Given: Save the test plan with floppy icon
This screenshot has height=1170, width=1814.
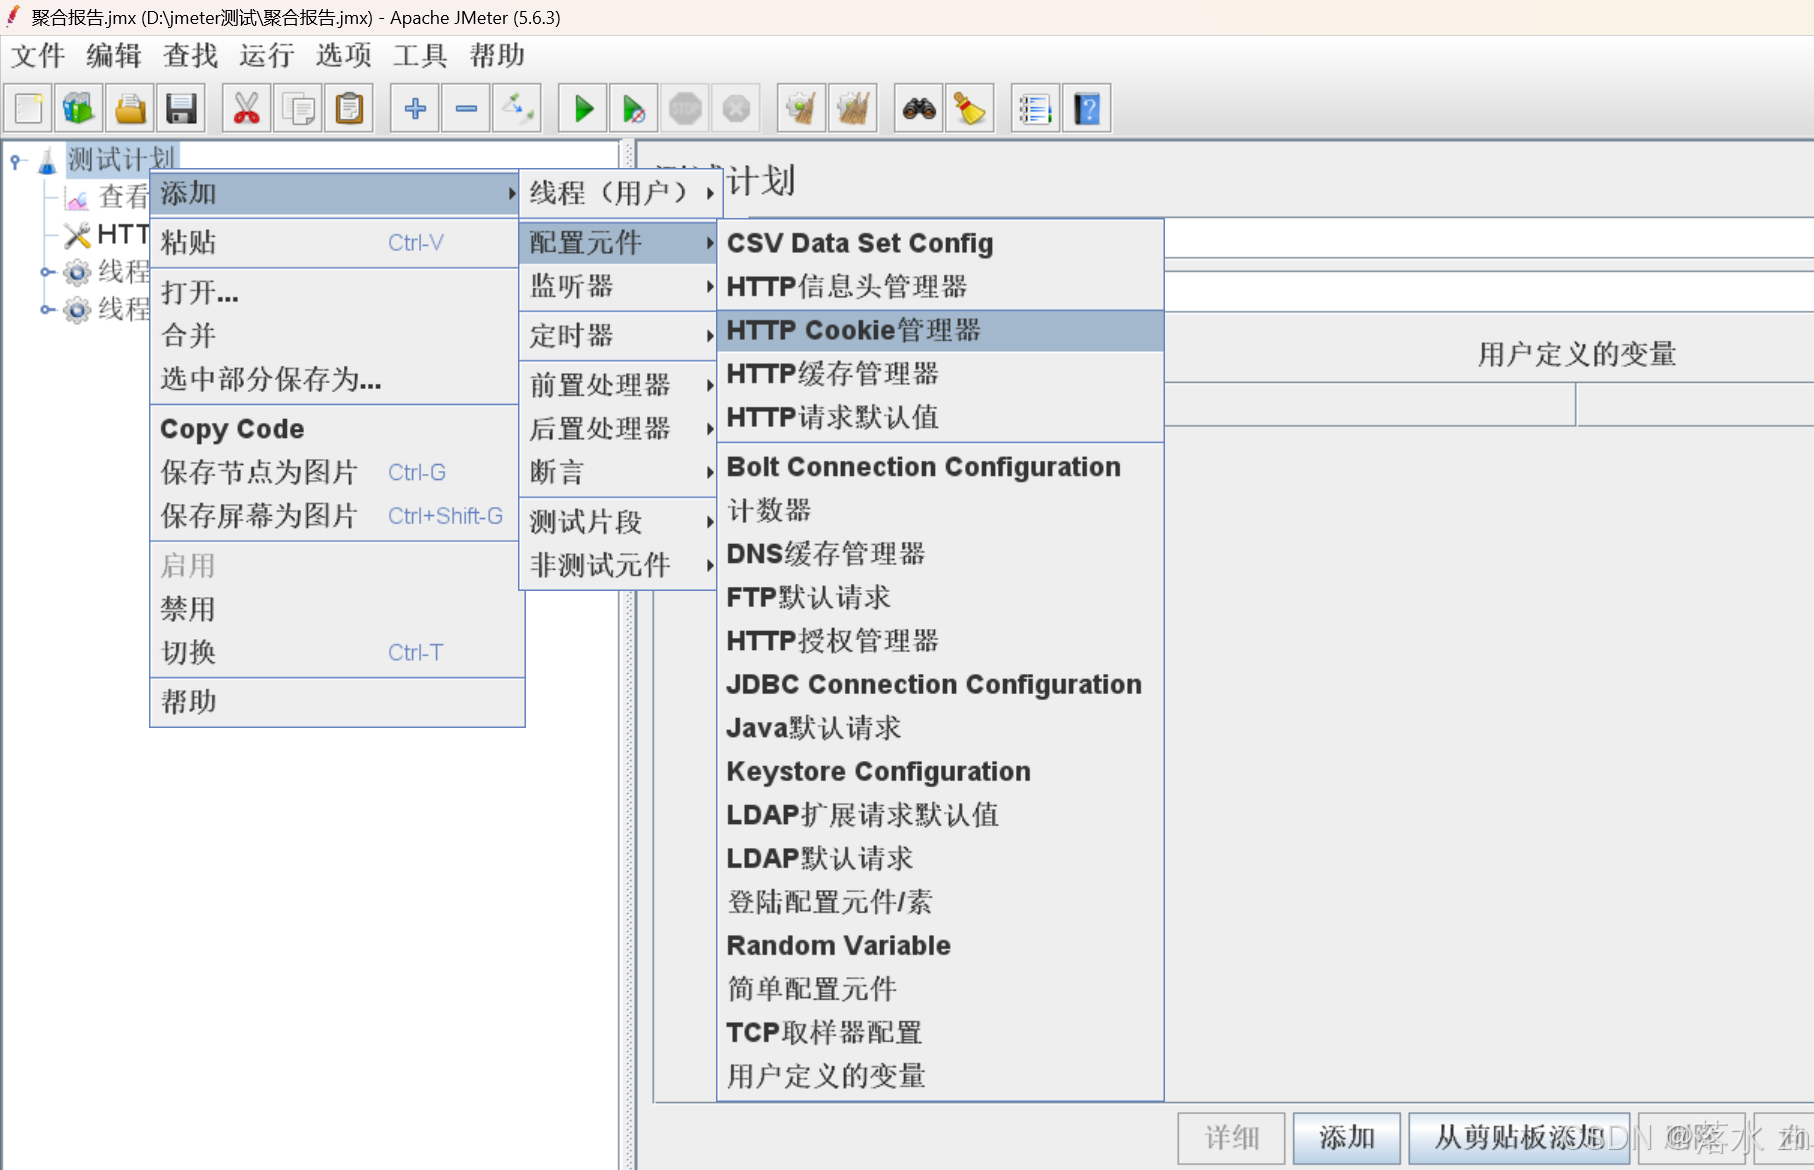Looking at the screenshot, I should (181, 108).
